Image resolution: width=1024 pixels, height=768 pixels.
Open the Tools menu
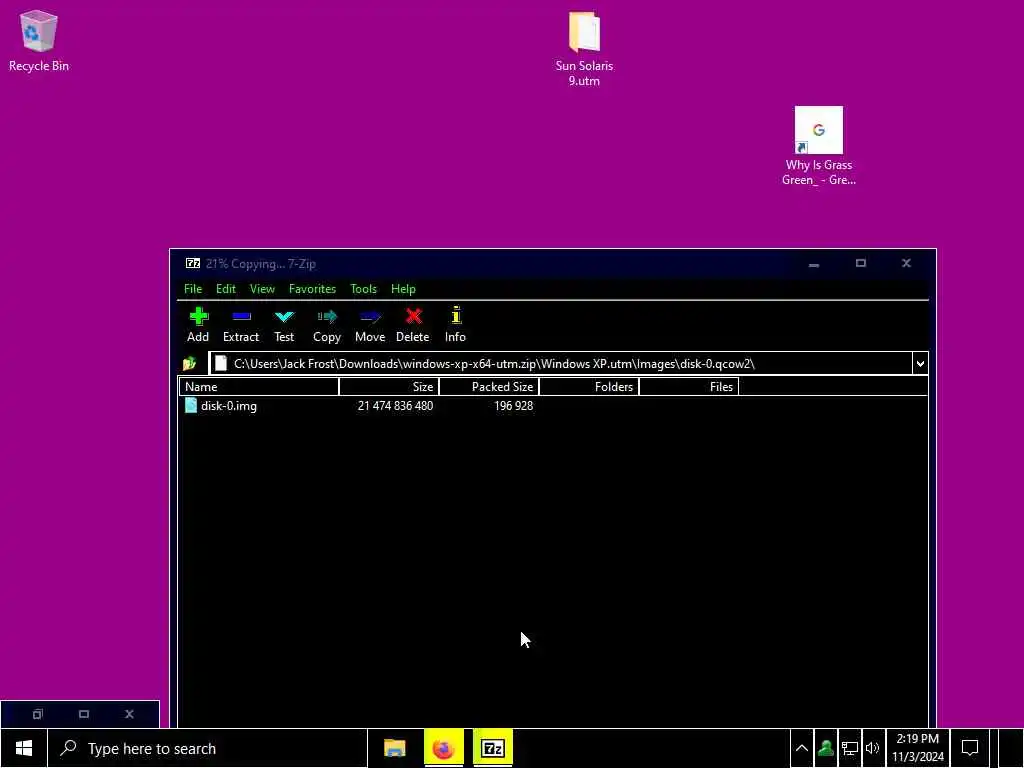(x=363, y=289)
